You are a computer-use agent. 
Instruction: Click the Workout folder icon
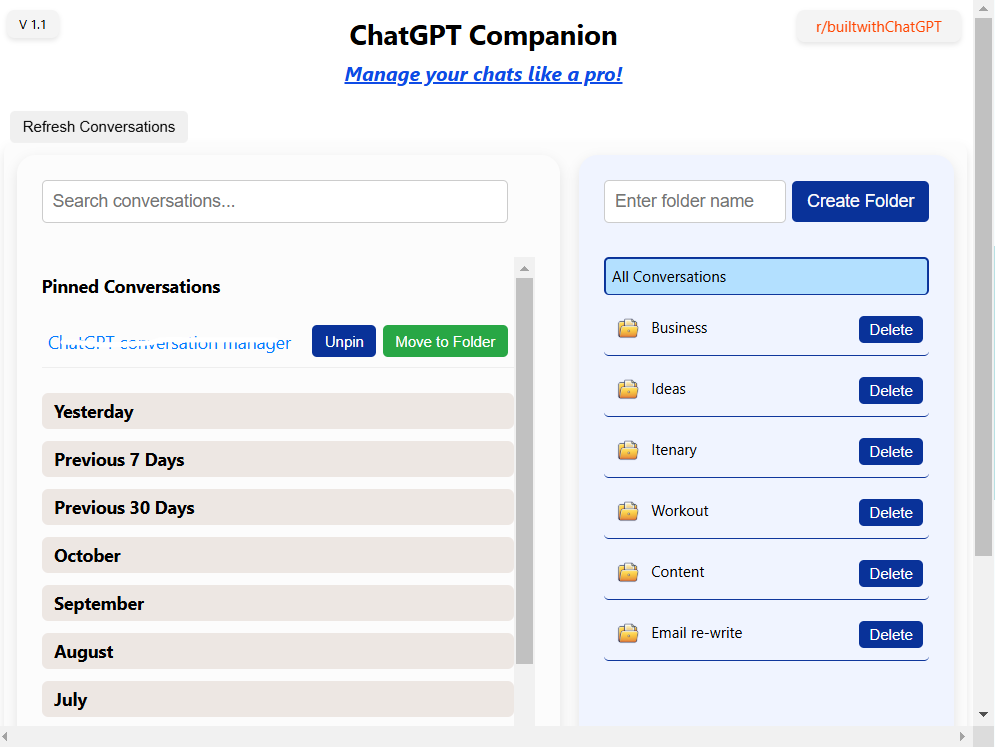[628, 511]
